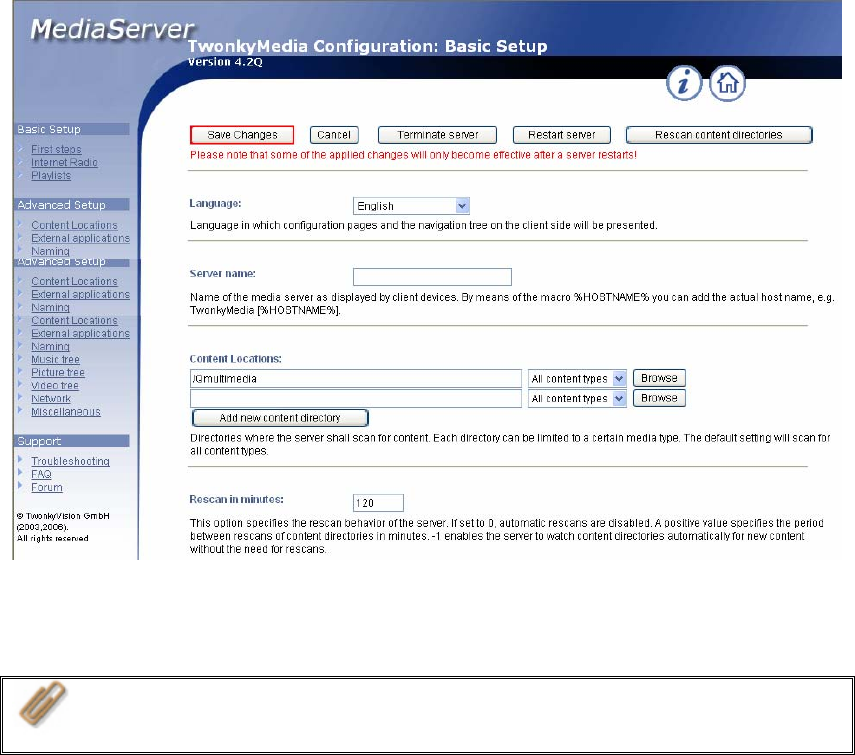855x755 pixels.
Task: Visit the Forum link
Action: click(x=46, y=488)
